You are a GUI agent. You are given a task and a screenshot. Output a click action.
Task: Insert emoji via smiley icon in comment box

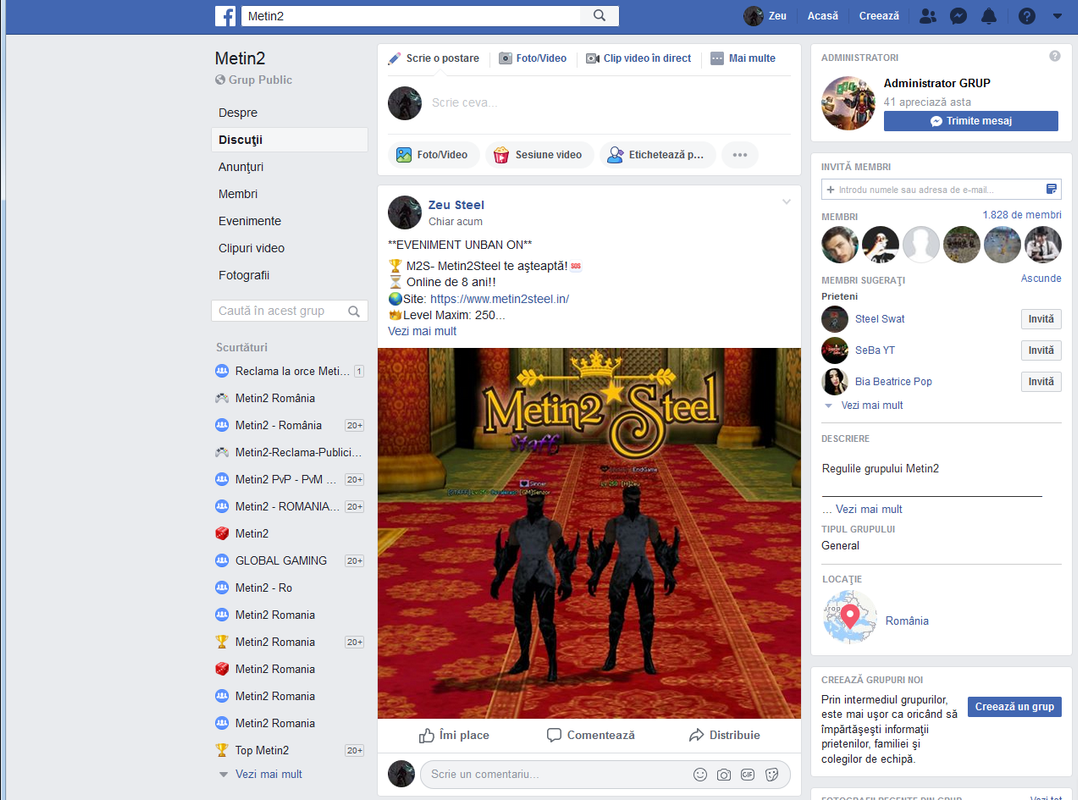click(700, 775)
